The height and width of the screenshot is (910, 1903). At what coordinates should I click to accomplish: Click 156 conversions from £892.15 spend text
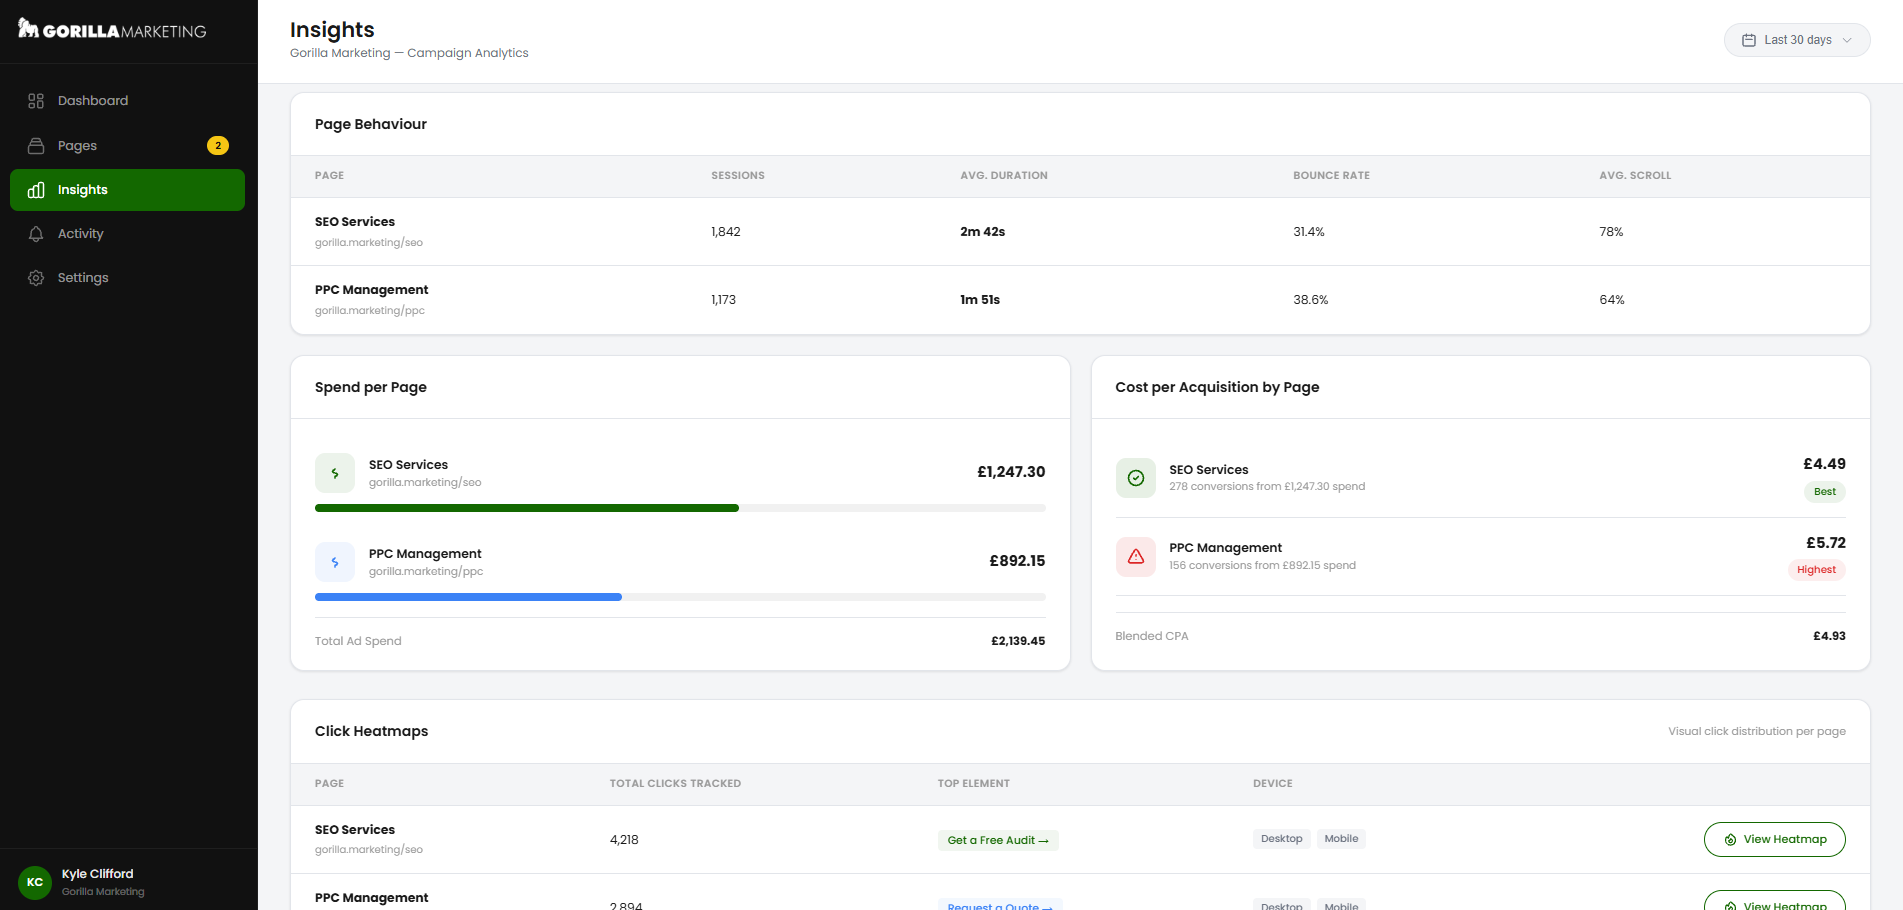[x=1262, y=566]
